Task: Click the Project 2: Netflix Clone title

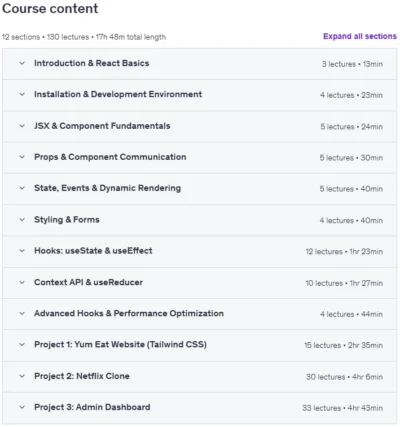Action: point(82,376)
